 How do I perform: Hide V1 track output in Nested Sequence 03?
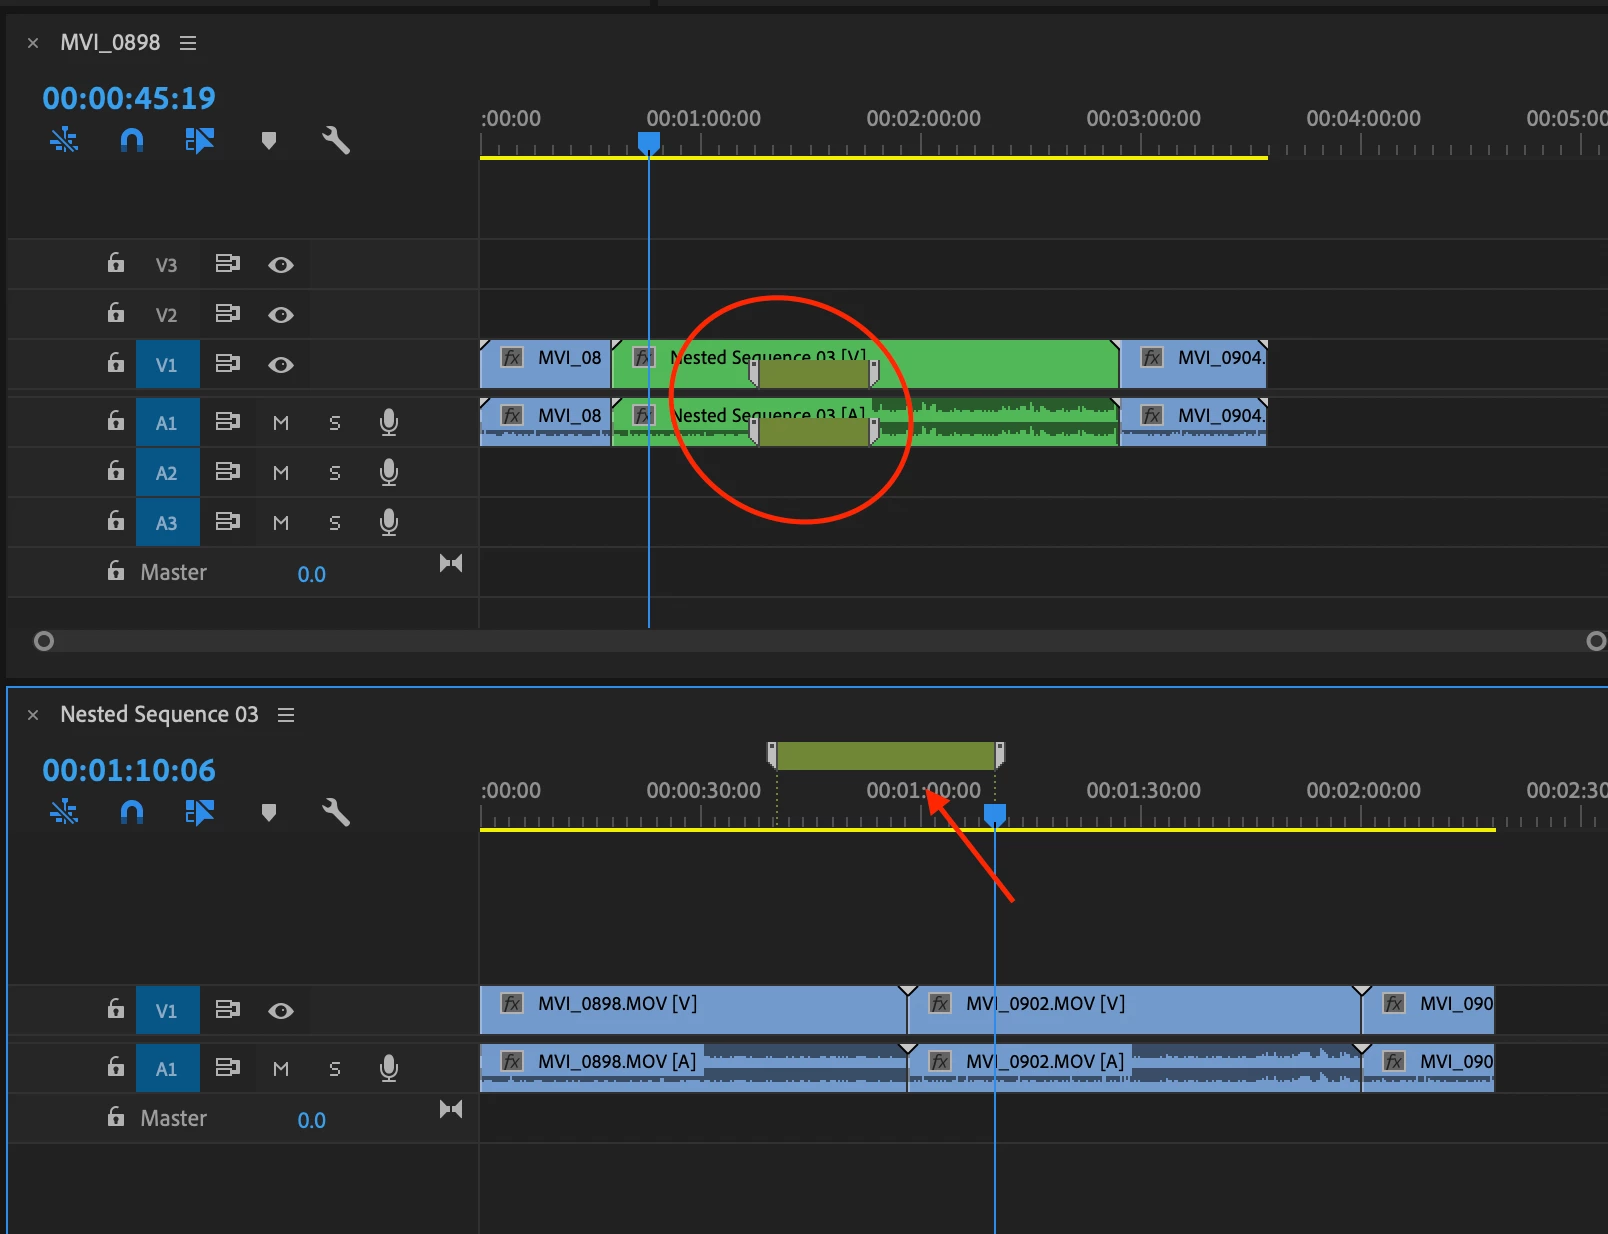tap(281, 1011)
